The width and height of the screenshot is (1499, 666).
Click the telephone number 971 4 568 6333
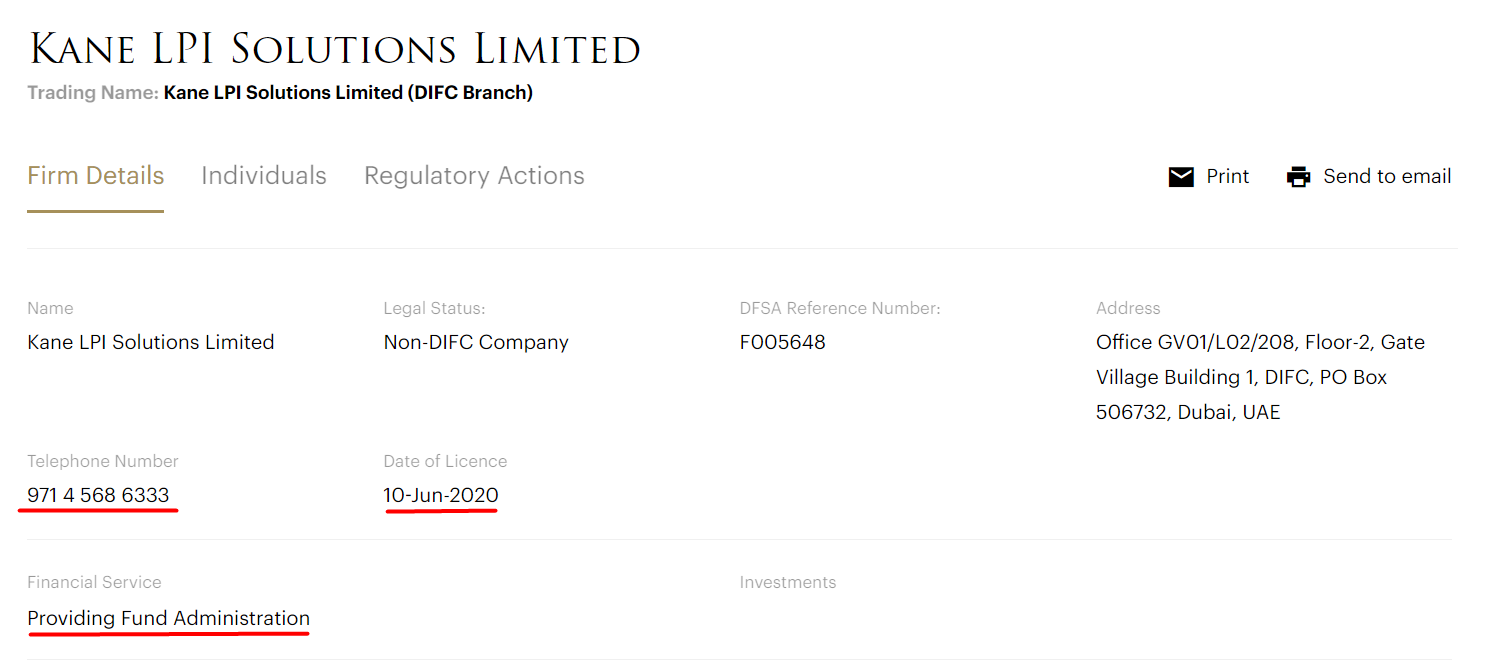click(98, 495)
